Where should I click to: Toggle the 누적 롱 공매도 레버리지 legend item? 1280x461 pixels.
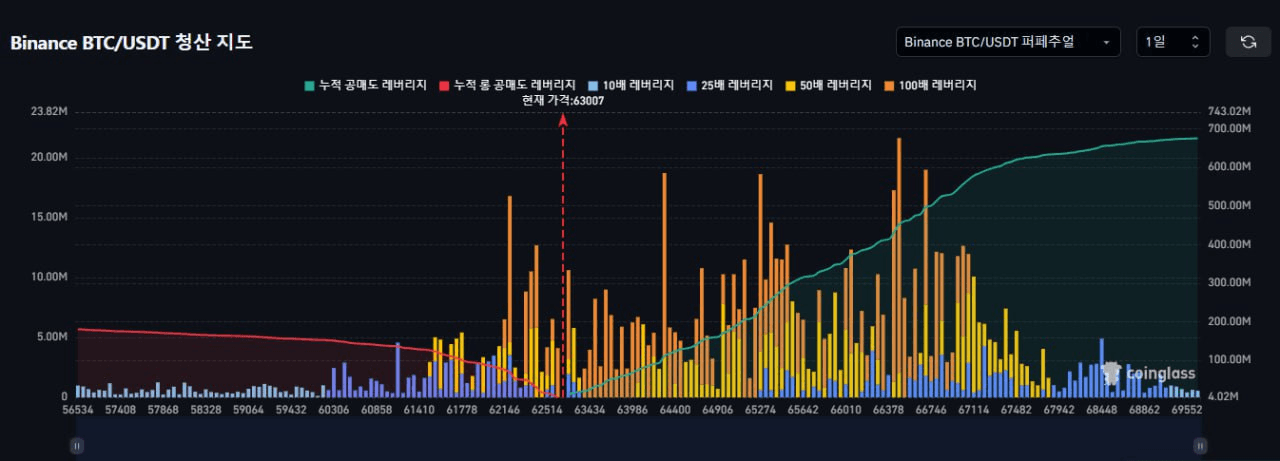pyautogui.click(x=507, y=85)
